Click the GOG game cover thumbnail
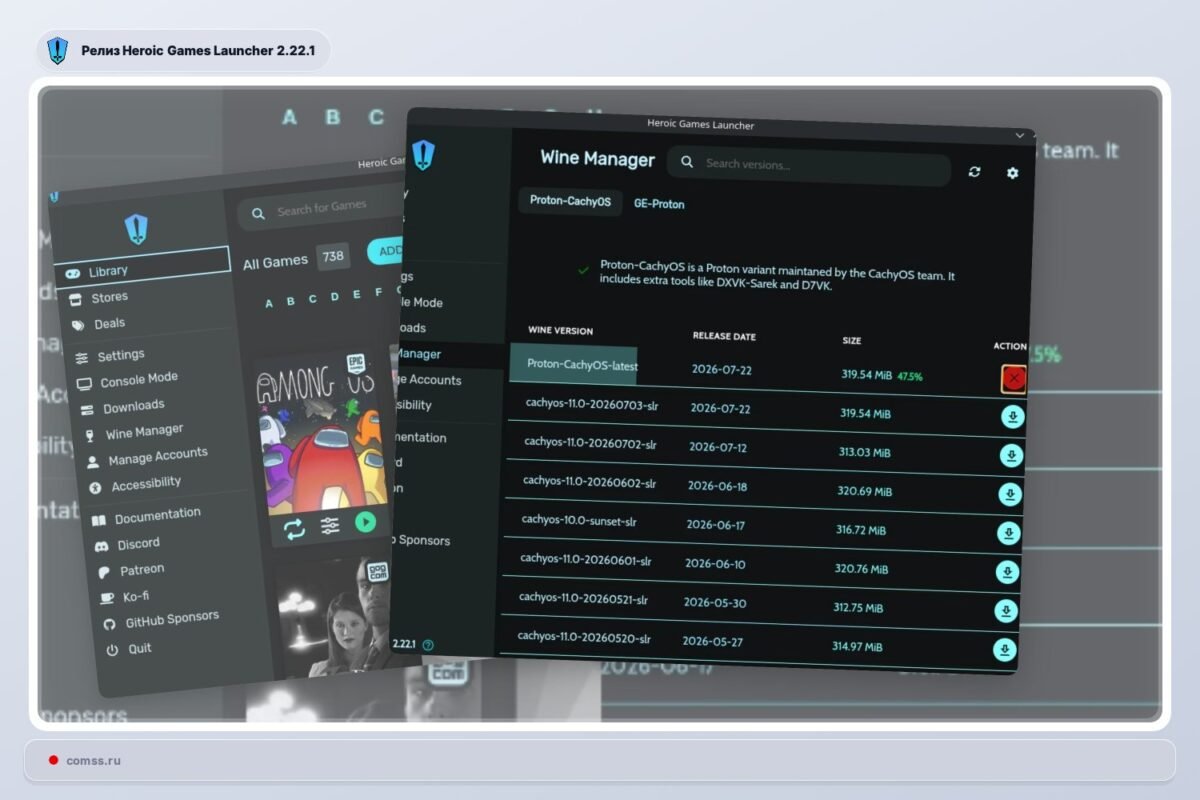The image size is (1200, 800). tap(334, 615)
